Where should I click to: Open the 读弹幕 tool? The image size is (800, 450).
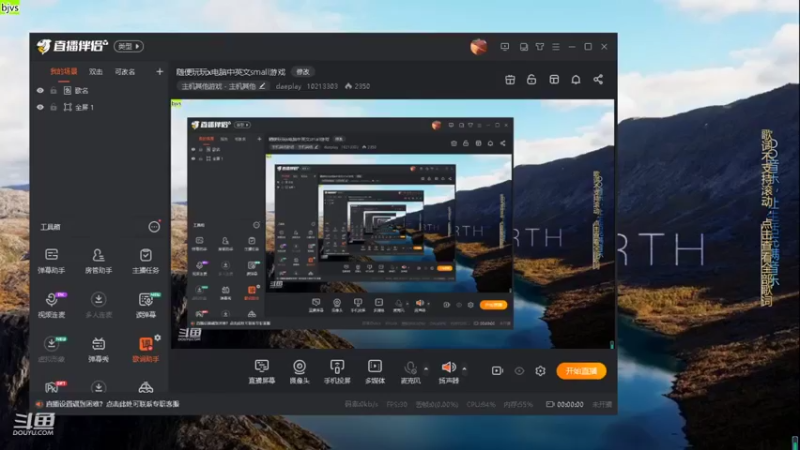coord(145,305)
